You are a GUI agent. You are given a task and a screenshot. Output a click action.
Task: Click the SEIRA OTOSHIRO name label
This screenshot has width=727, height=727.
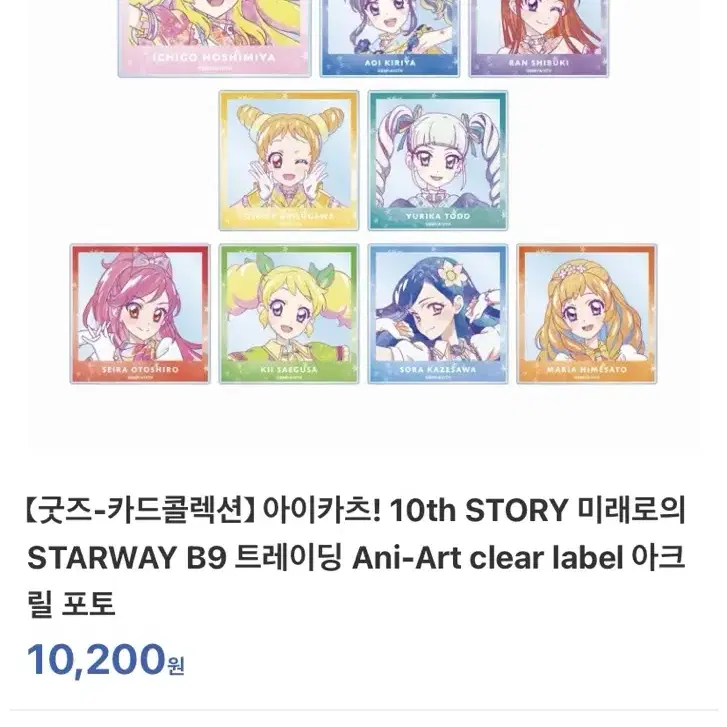[x=140, y=370]
